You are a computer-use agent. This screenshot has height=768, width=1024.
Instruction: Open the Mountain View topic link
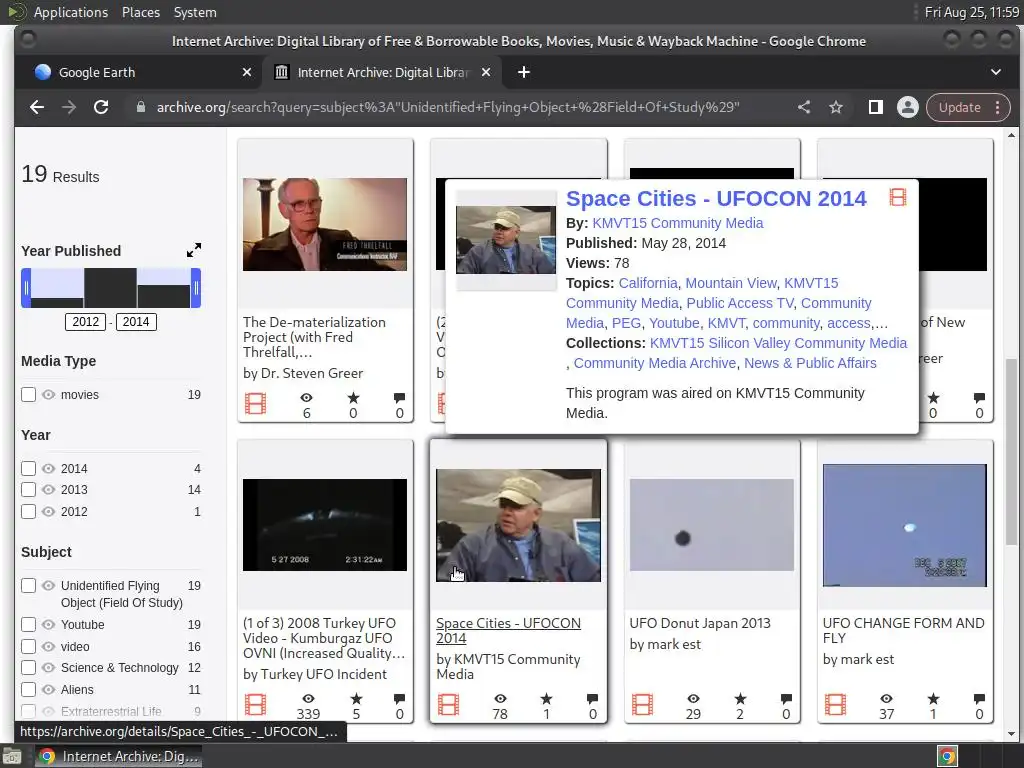pos(731,283)
